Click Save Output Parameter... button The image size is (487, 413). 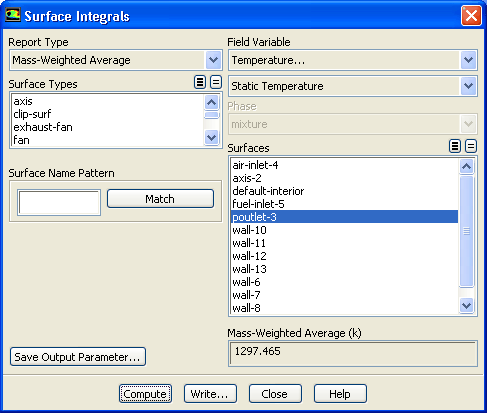(x=78, y=357)
